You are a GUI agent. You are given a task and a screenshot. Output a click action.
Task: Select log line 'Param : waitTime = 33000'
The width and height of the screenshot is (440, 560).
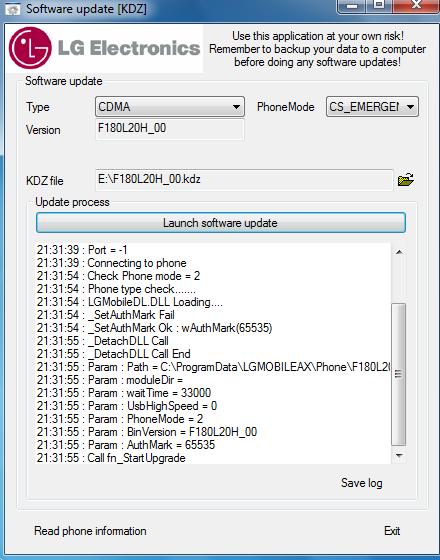(124, 393)
